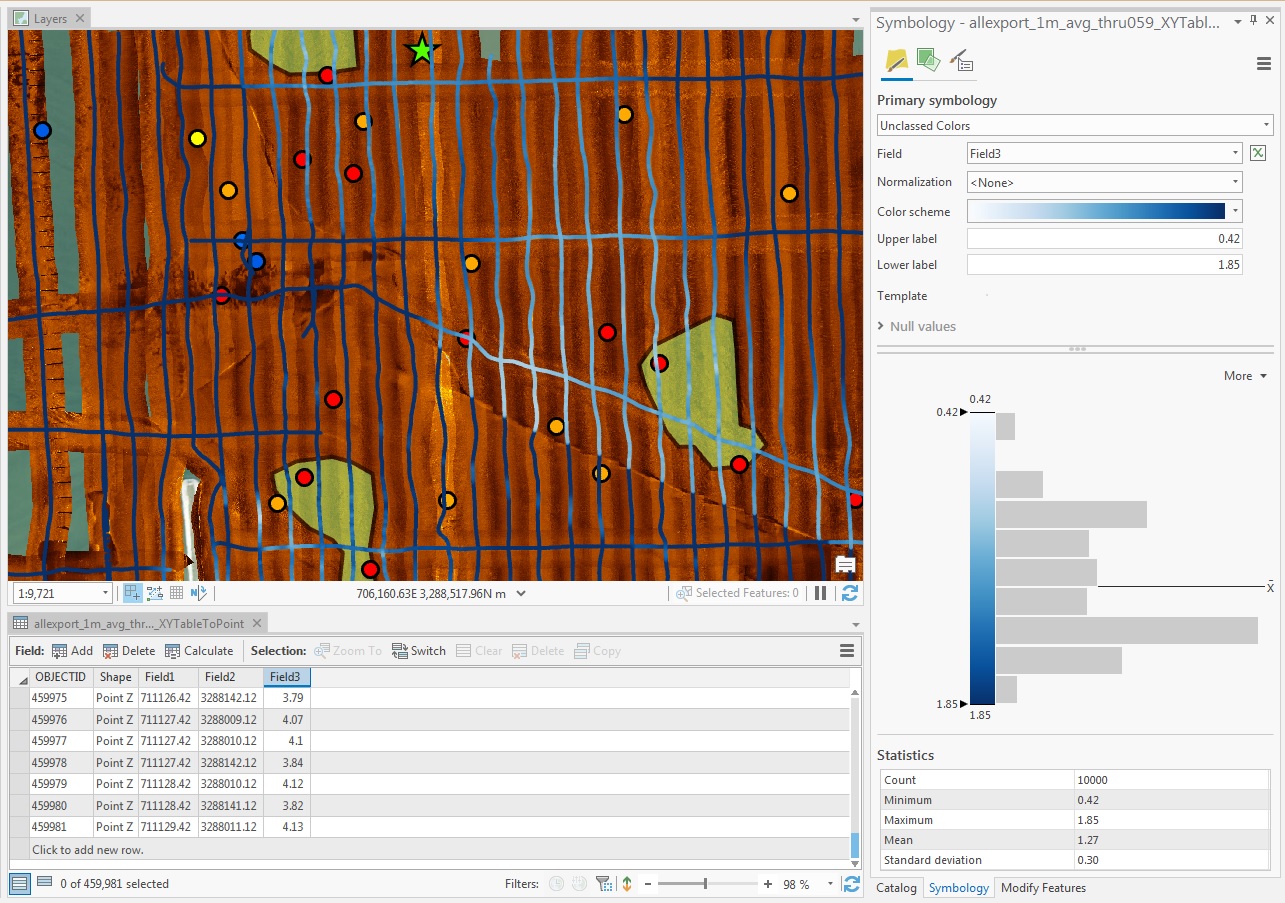Screen dimensions: 1285x903
Task: Open the map scale dropdown
Action: pyautogui.click(x=103, y=592)
